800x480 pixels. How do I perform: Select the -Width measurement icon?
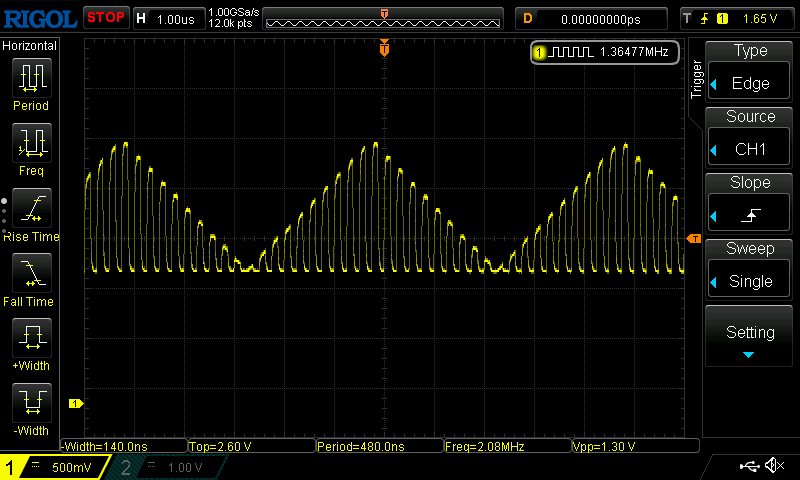pos(32,402)
